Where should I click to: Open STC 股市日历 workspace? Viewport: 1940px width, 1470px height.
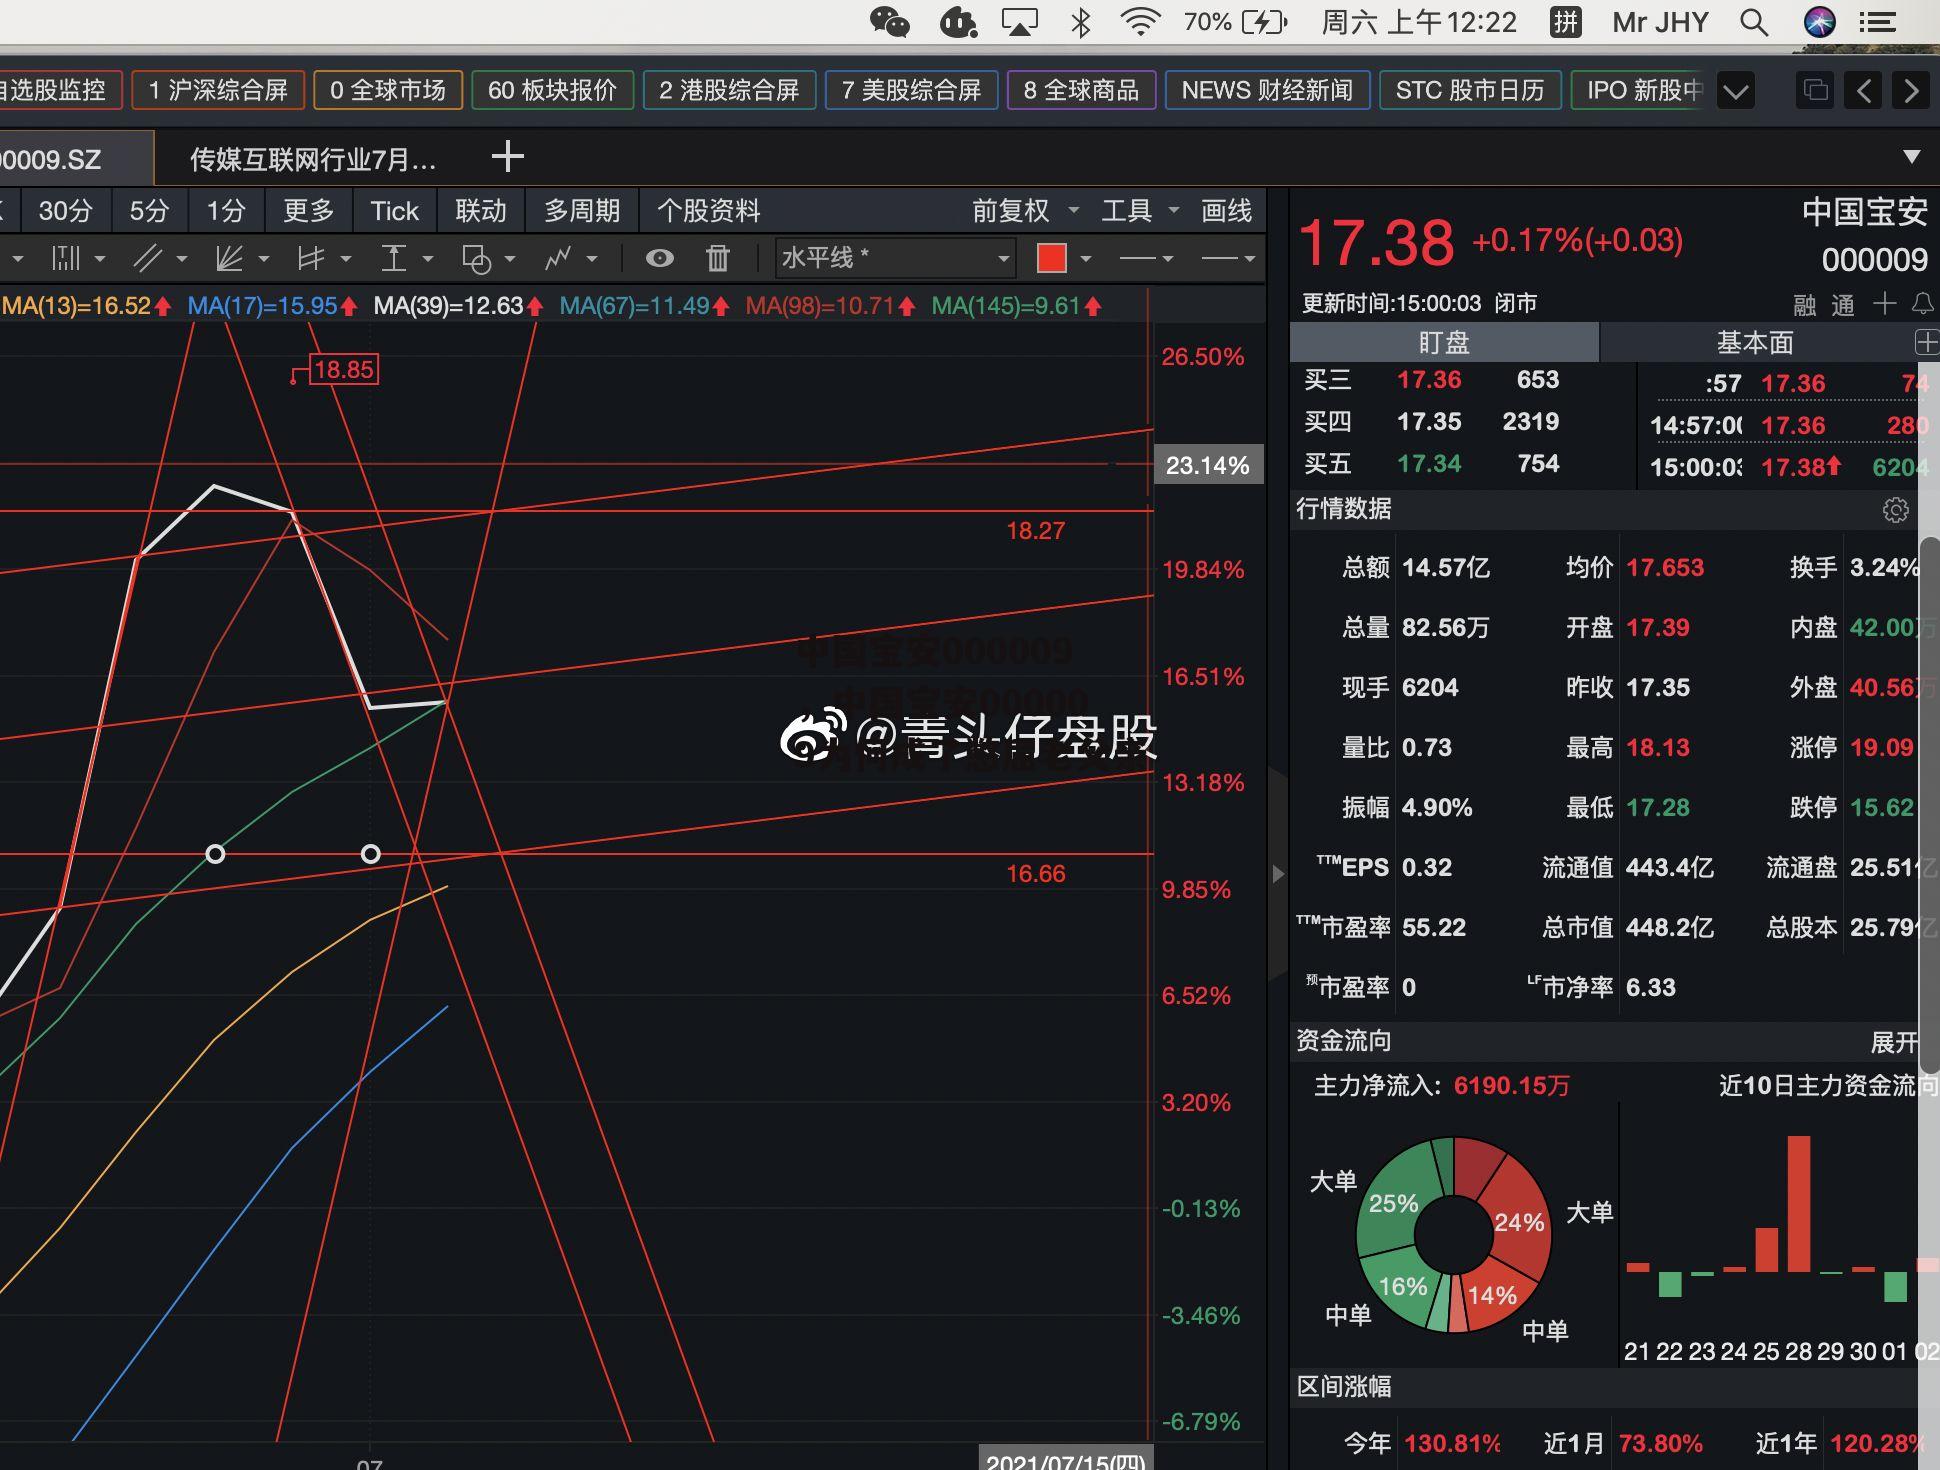tap(1470, 91)
